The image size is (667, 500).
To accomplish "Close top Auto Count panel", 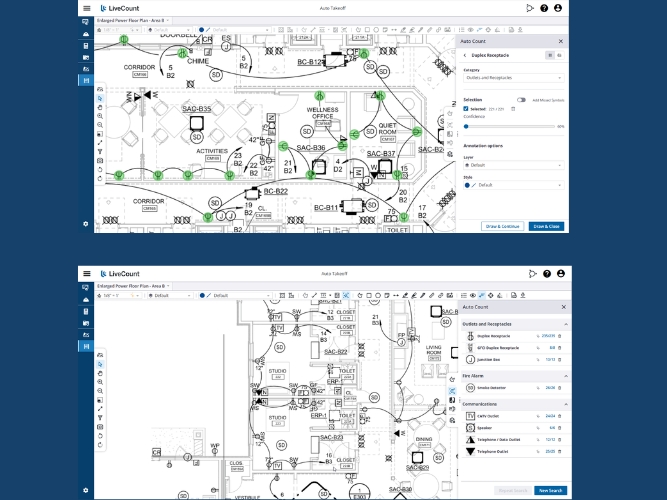I will click(561, 41).
